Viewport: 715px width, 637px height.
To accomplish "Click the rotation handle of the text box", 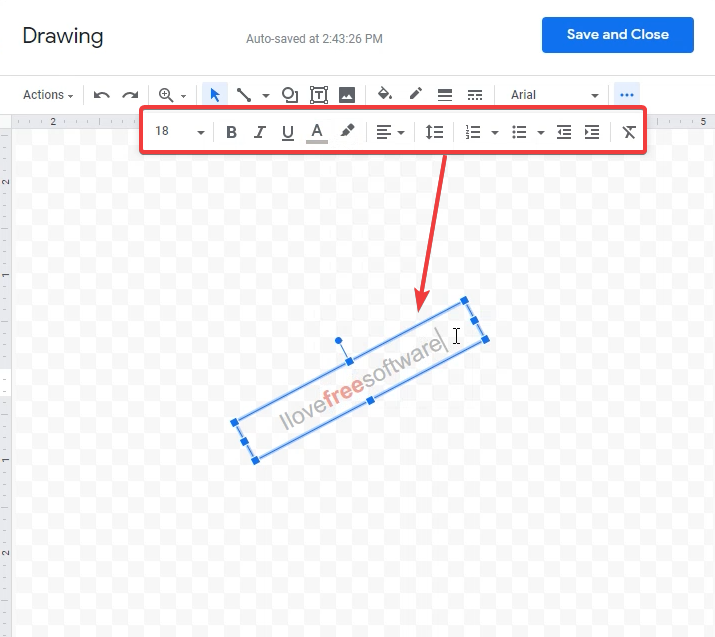I will coord(338,341).
